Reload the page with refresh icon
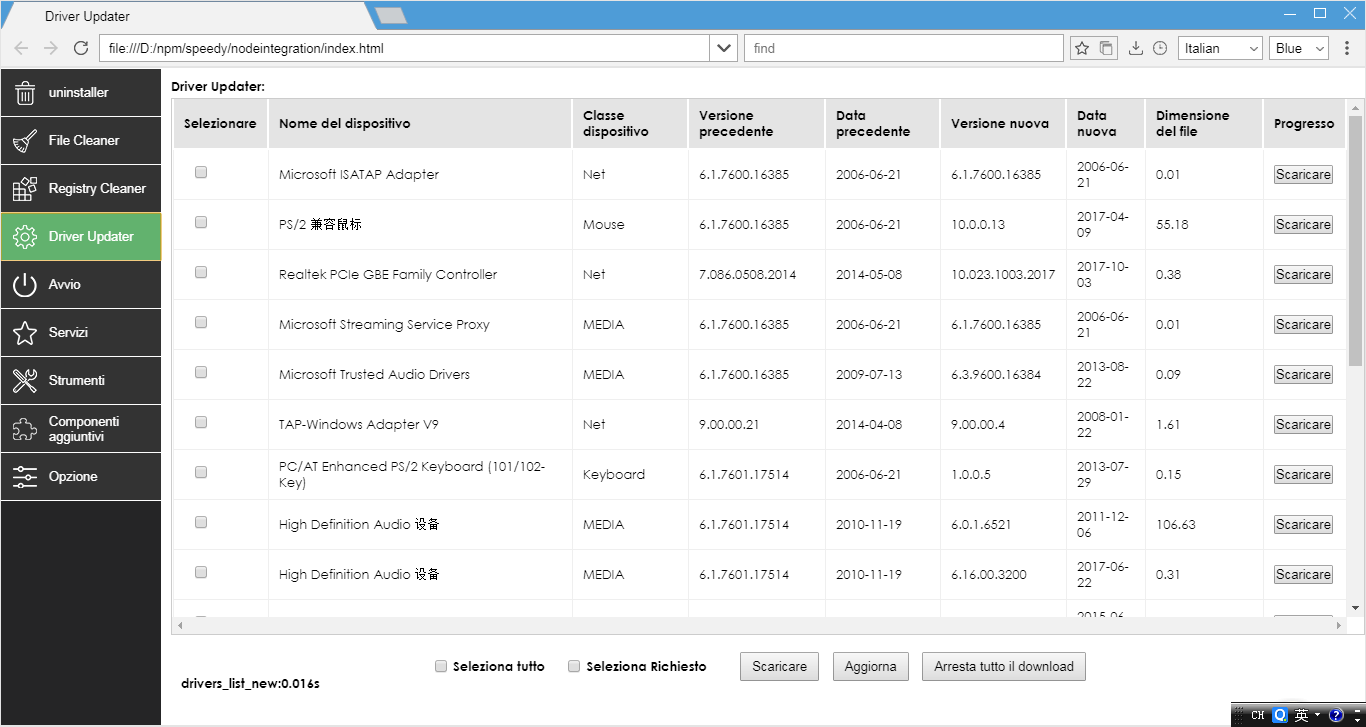Screen dimensions: 1366x727 [81, 48]
